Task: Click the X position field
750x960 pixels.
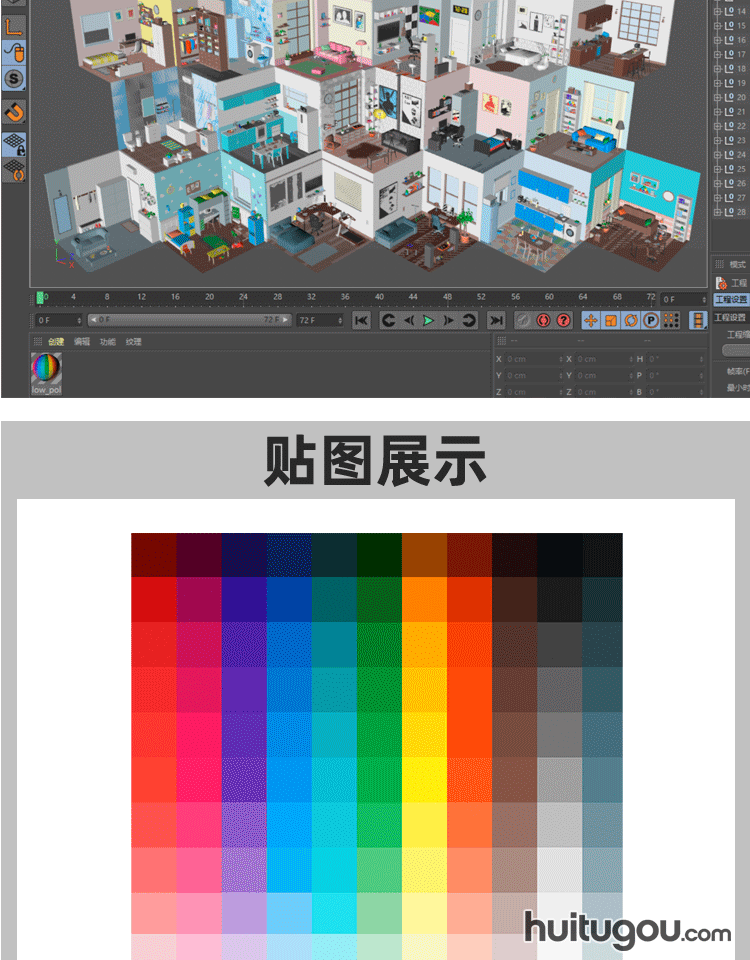Action: pyautogui.click(x=534, y=359)
